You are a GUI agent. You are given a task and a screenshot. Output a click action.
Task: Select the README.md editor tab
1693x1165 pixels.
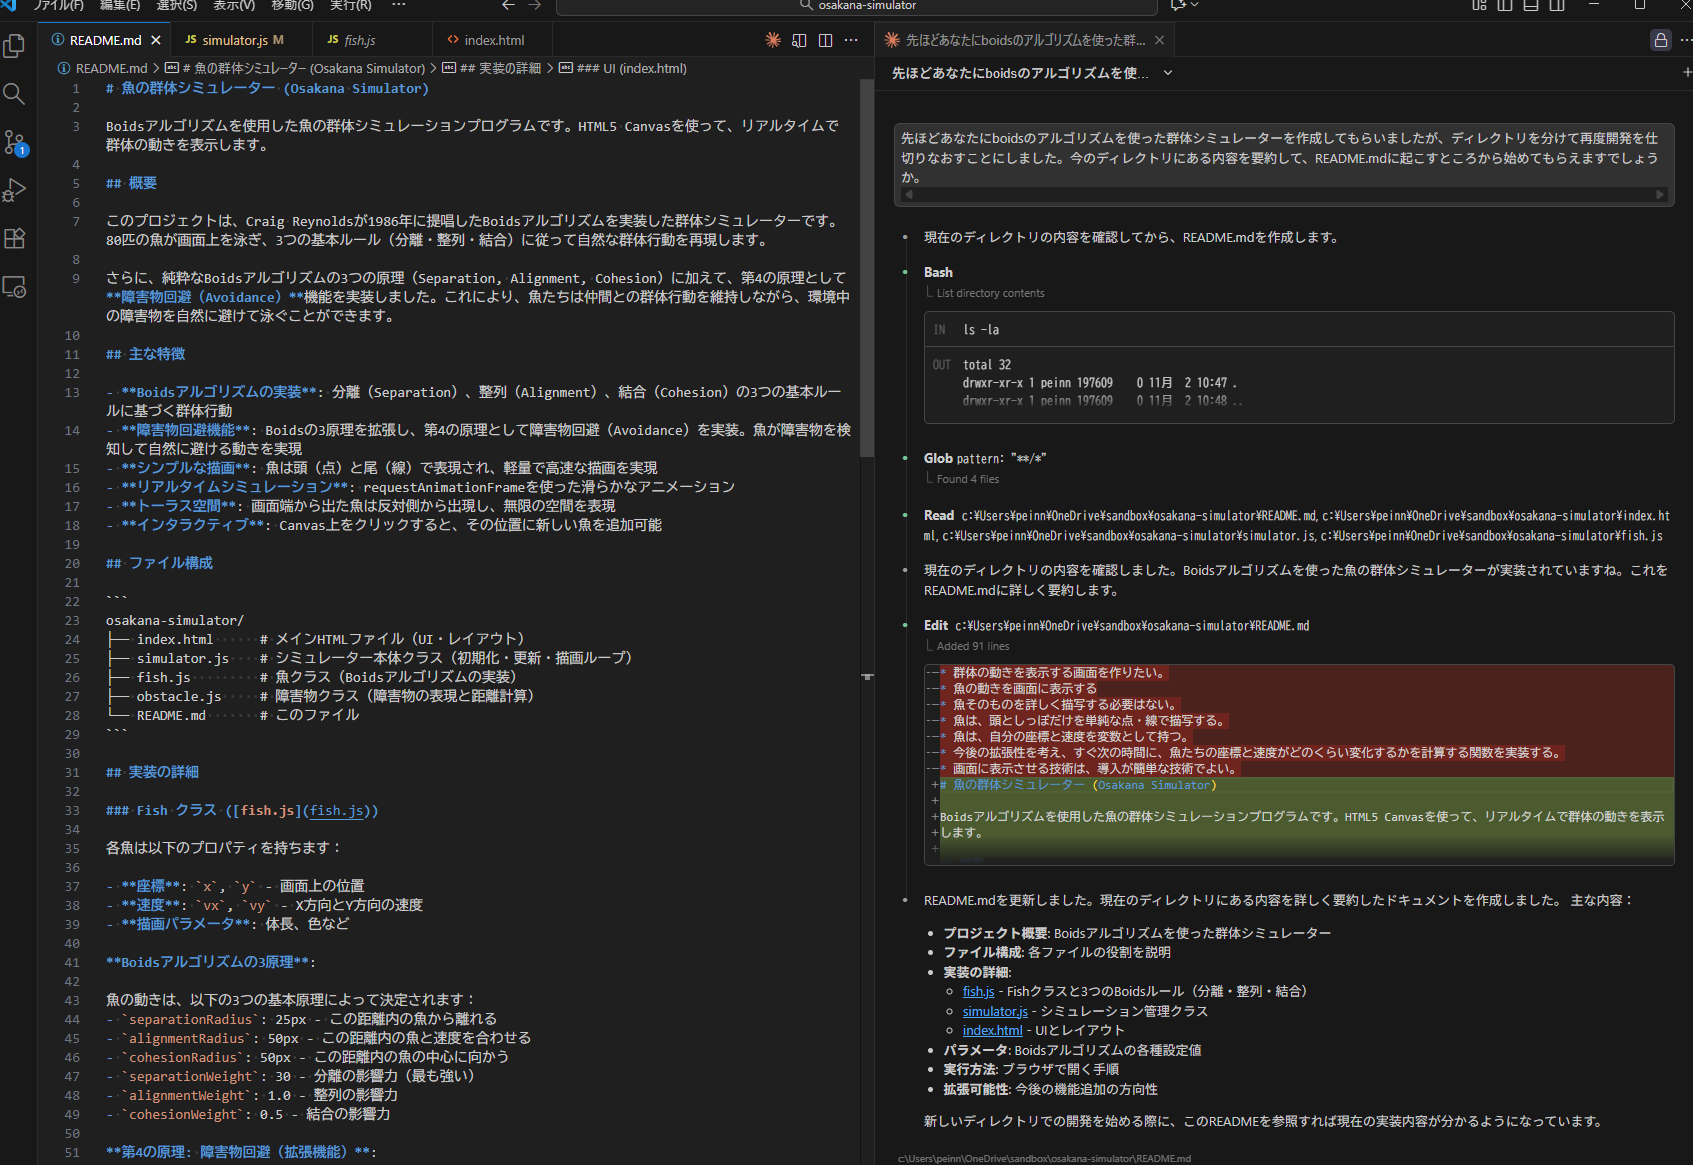click(105, 40)
